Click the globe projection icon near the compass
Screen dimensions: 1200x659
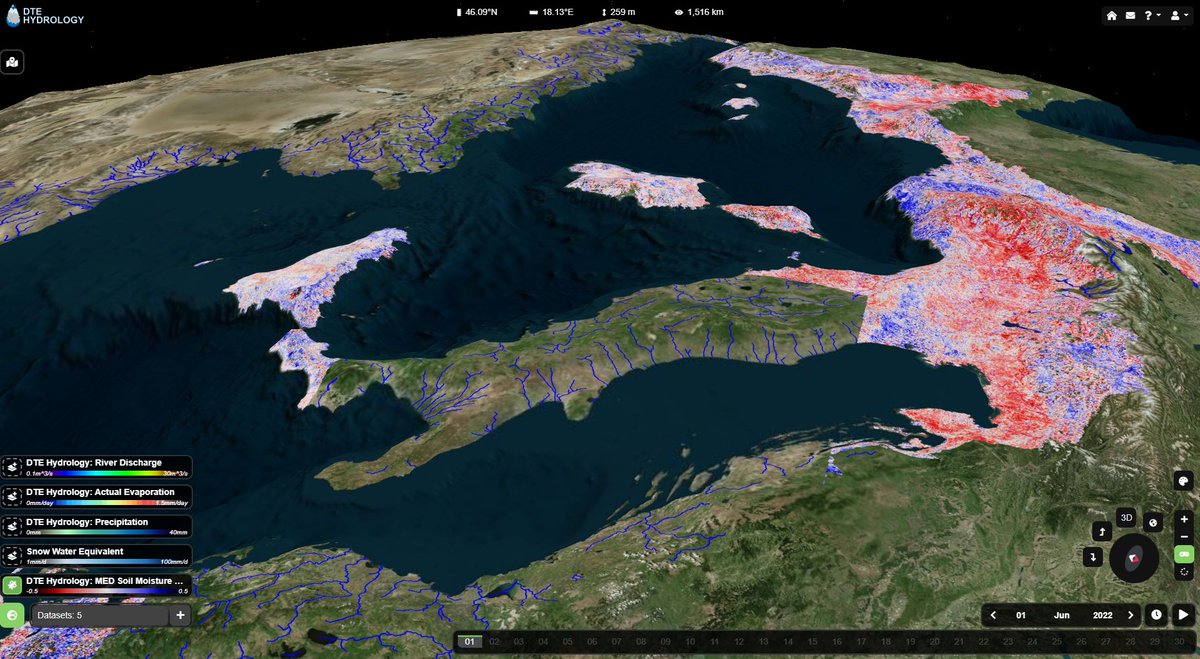1151,523
